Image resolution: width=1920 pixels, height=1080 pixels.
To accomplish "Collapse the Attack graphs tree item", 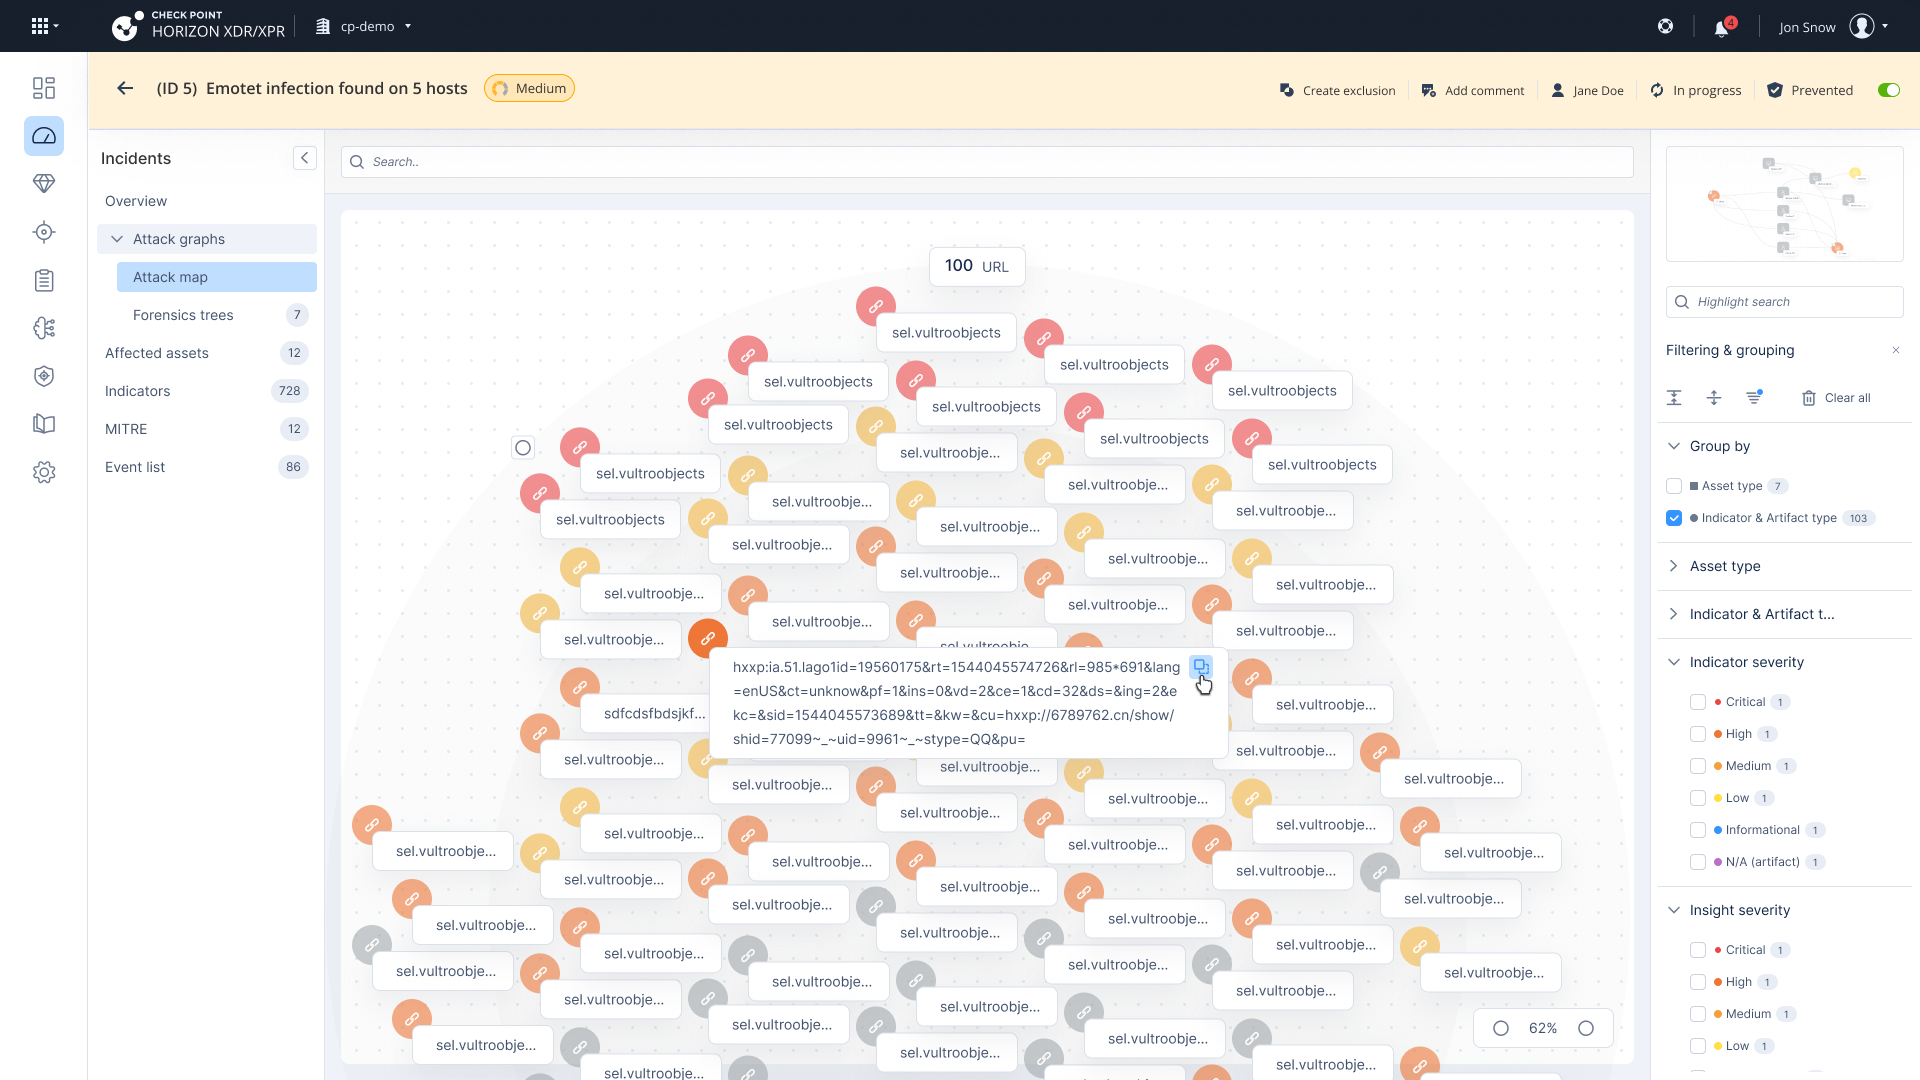I will click(117, 239).
